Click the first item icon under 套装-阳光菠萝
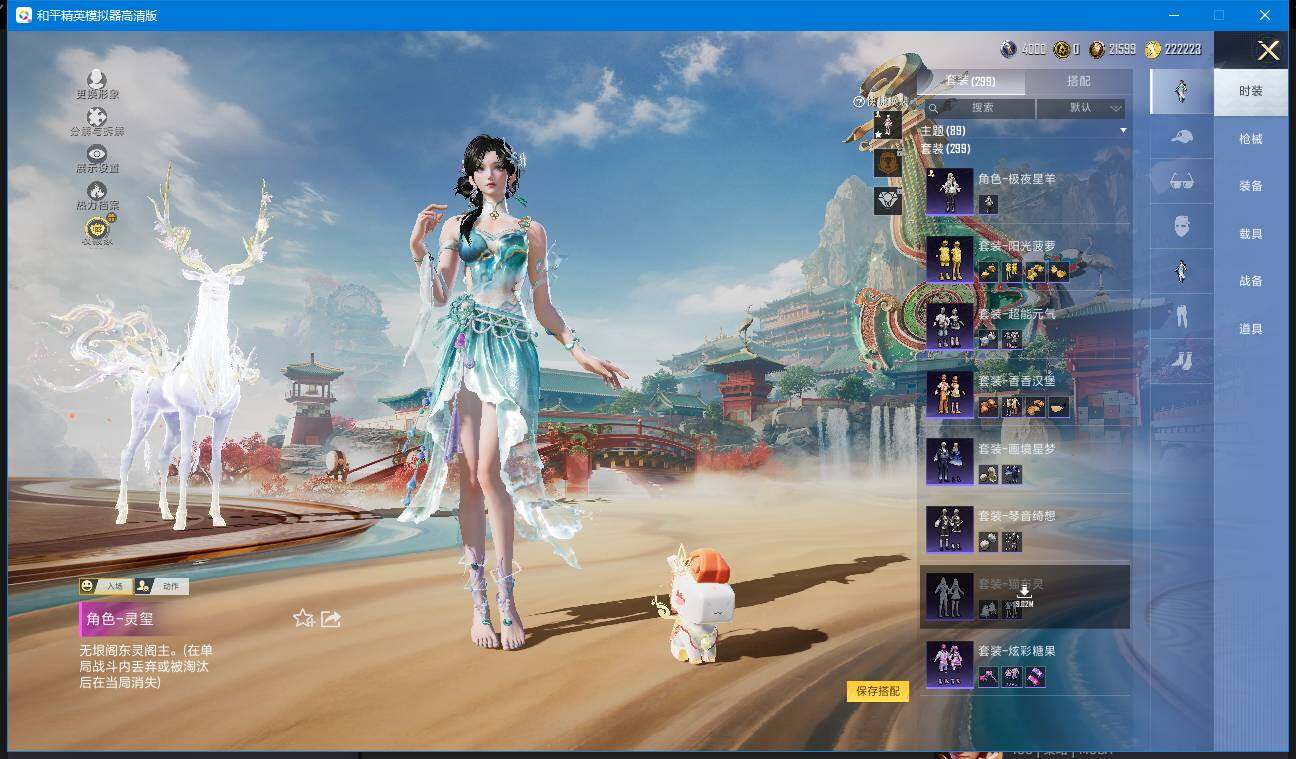Screen dimensions: 1296x759 coord(988,271)
